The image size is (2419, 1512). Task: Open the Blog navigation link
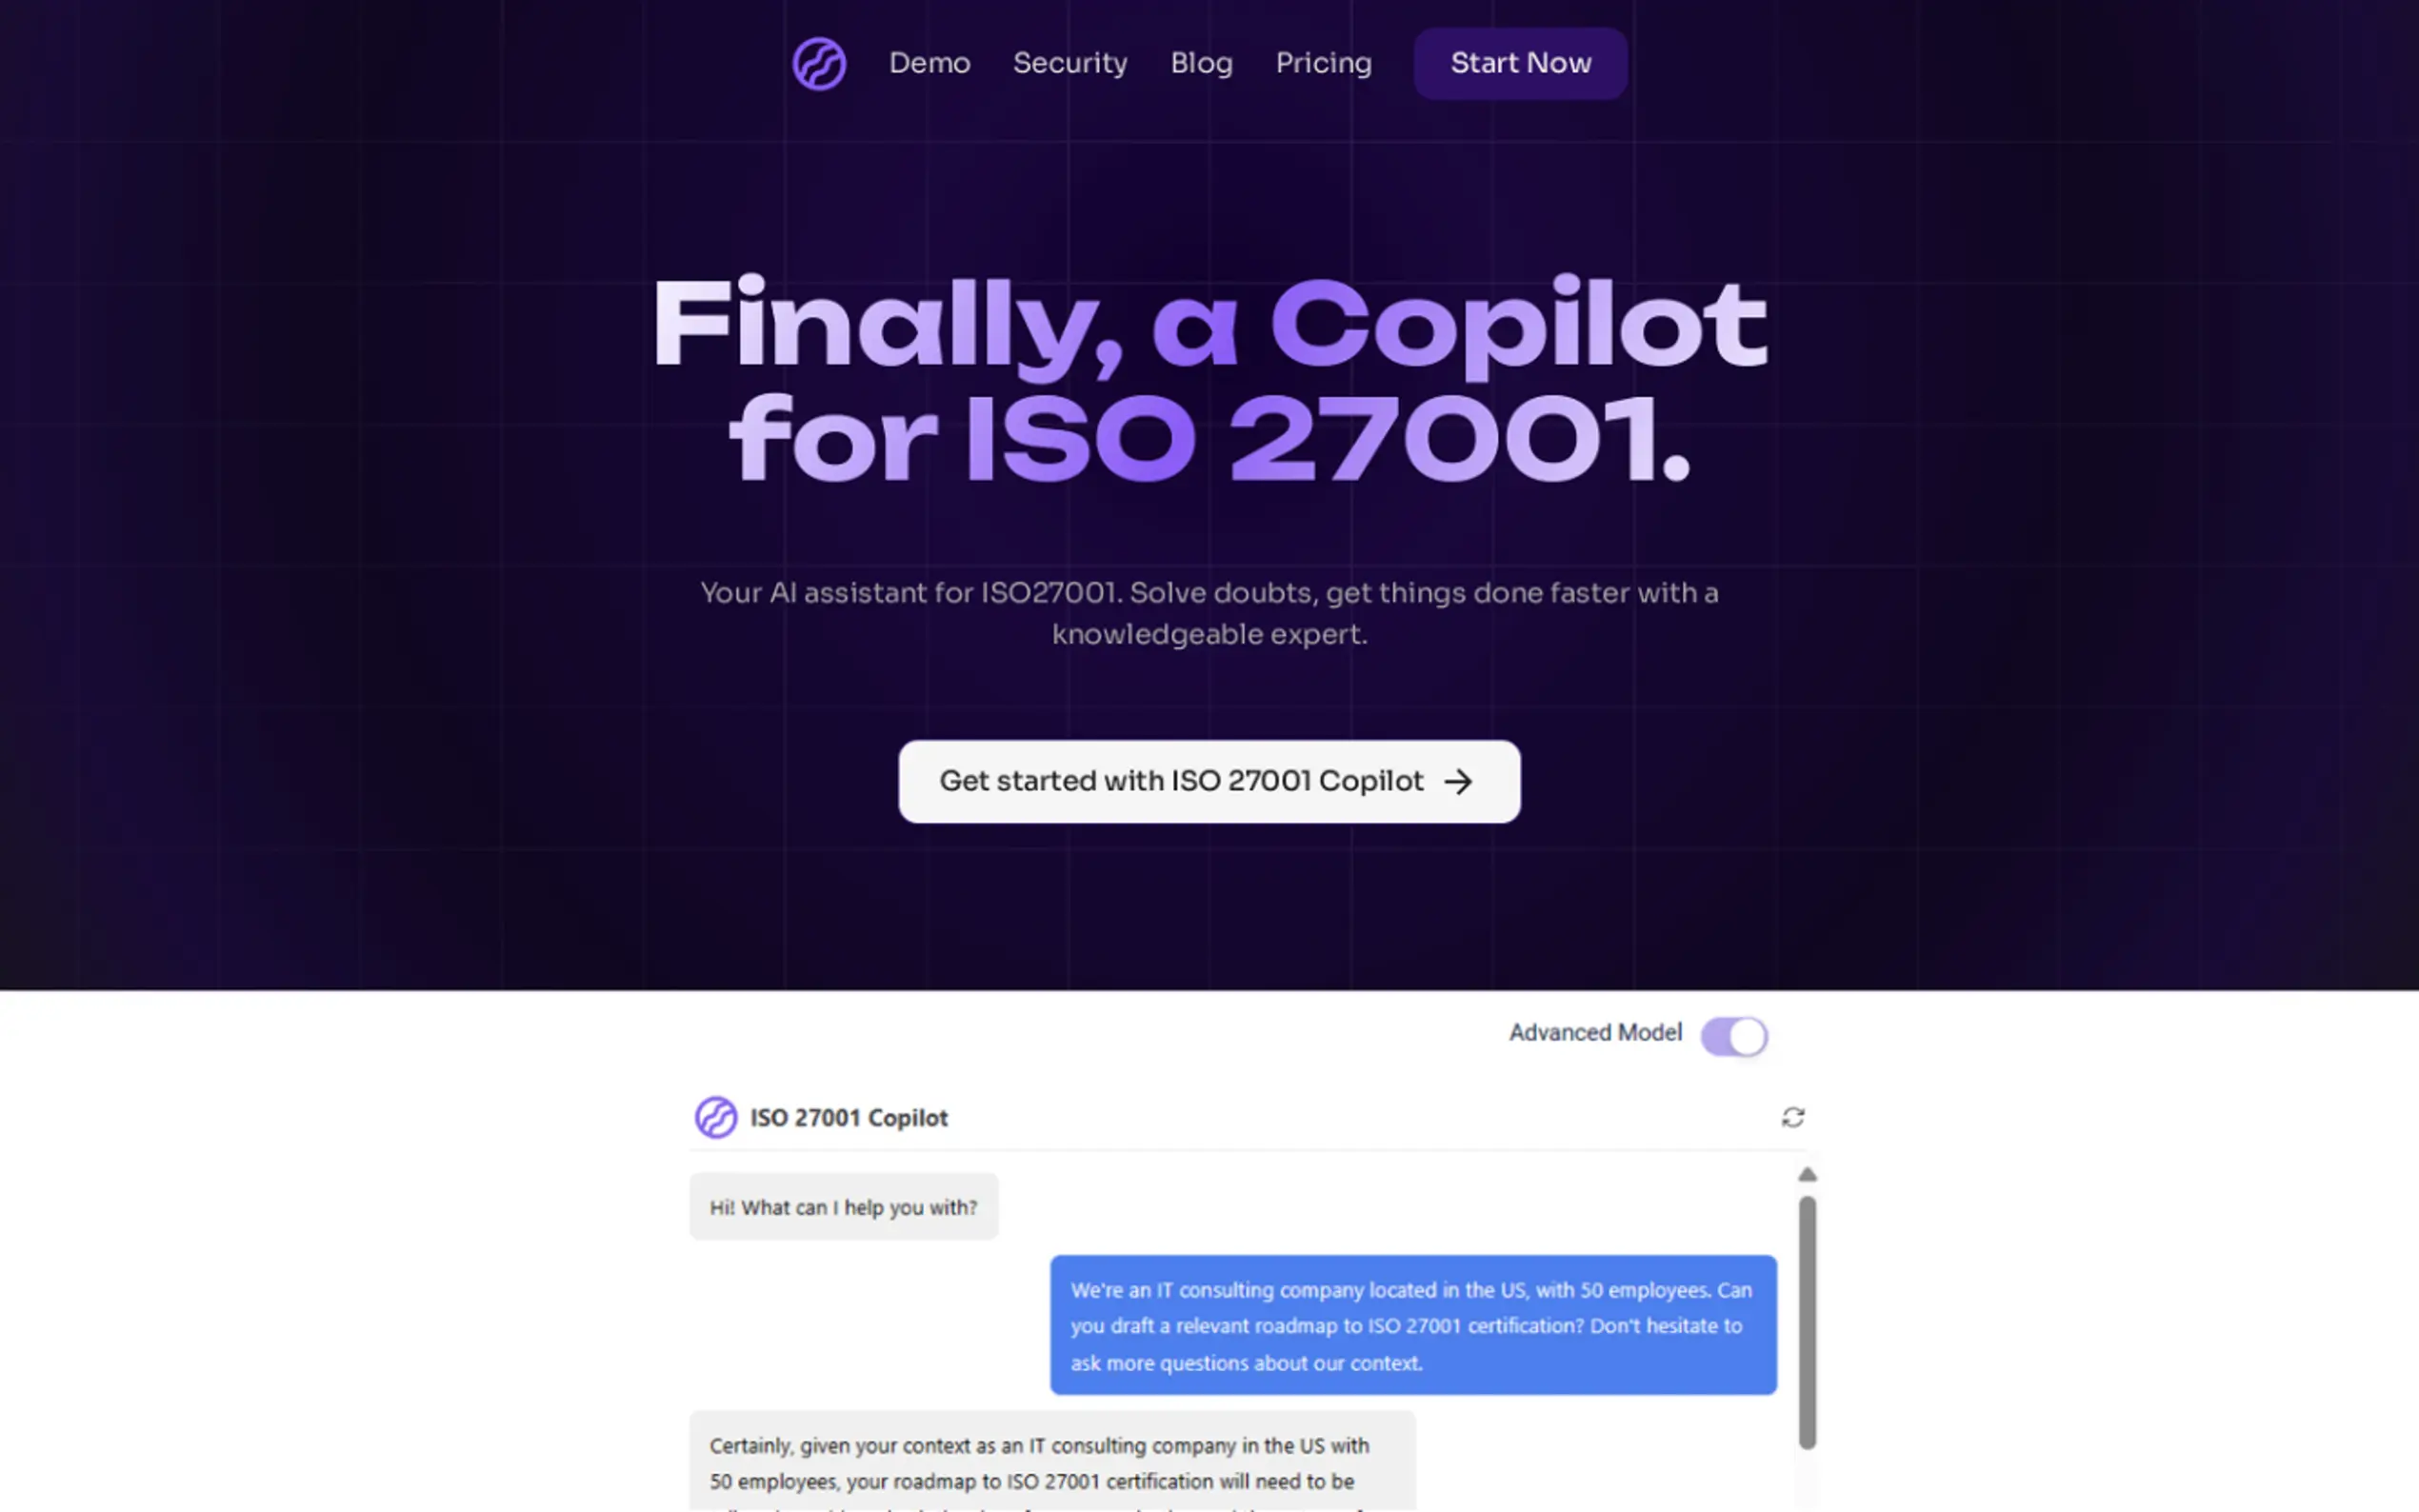(1201, 63)
